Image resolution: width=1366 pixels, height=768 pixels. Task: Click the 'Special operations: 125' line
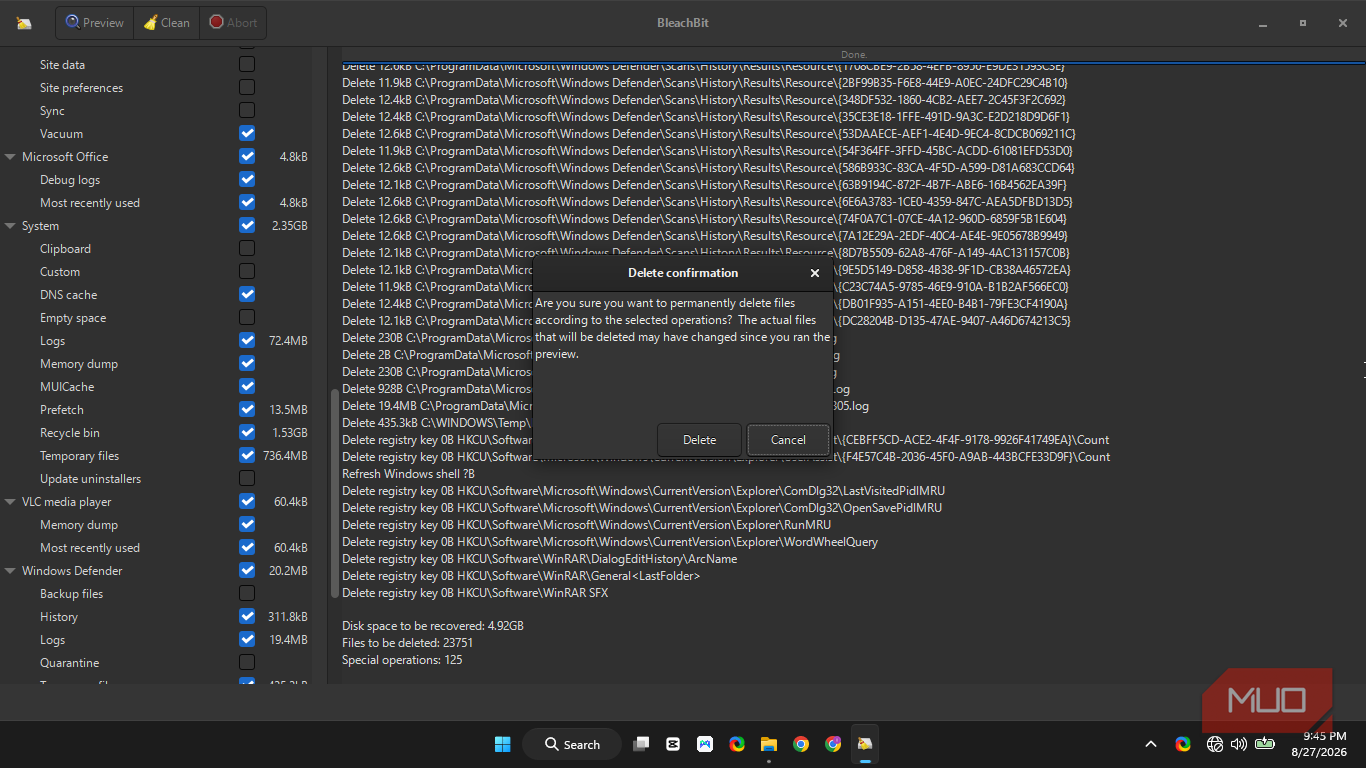[x=402, y=660]
